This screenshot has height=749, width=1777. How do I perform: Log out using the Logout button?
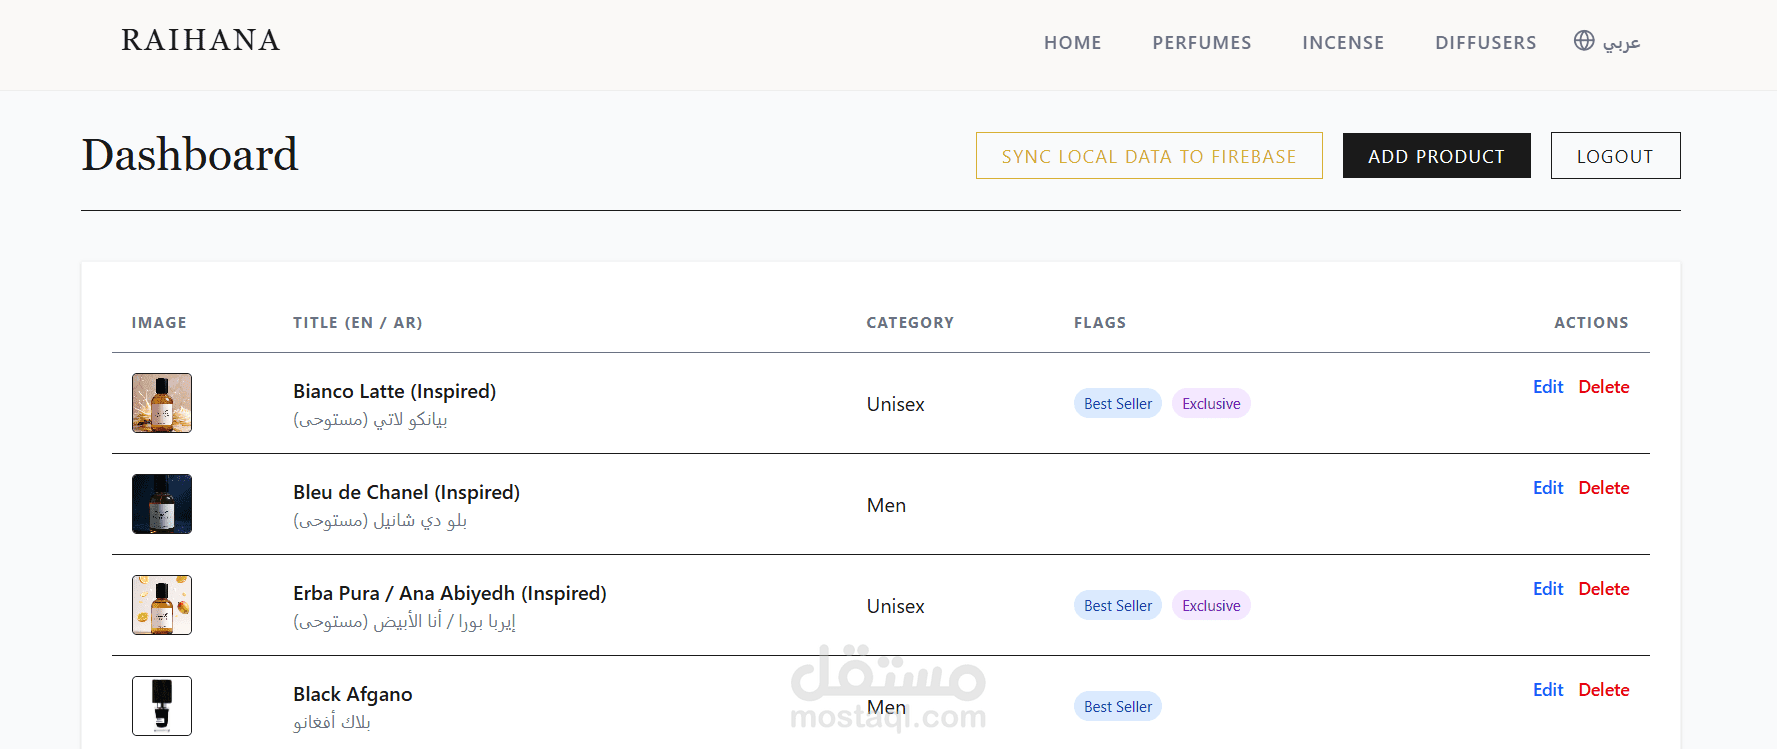tap(1615, 156)
